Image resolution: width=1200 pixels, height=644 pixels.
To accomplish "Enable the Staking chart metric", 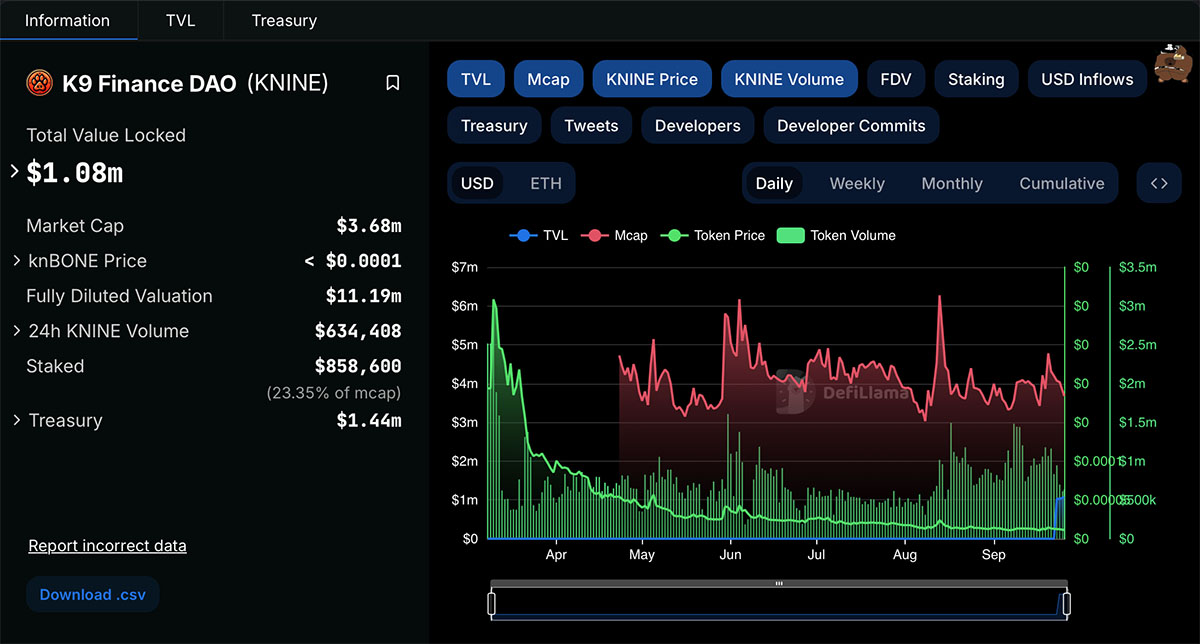I will point(976,79).
